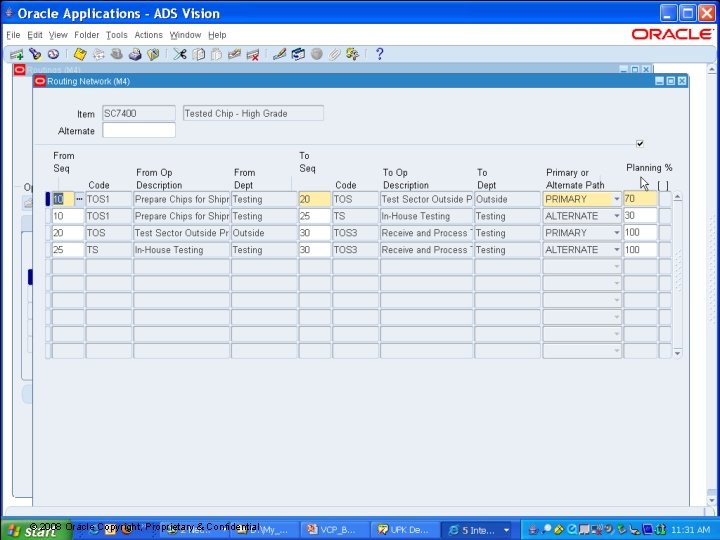Open the path dropdown in the first empty row
This screenshot has width=720, height=540.
pyautogui.click(x=617, y=267)
